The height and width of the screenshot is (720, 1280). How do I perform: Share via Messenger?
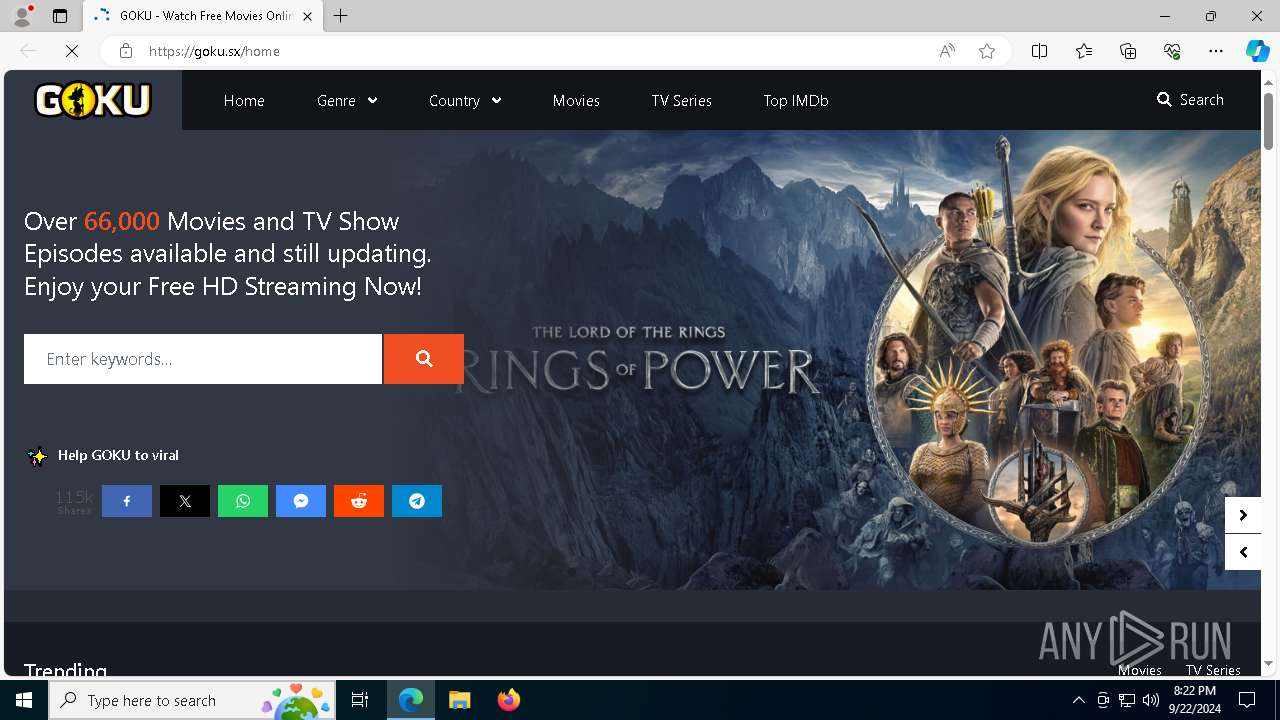click(301, 501)
